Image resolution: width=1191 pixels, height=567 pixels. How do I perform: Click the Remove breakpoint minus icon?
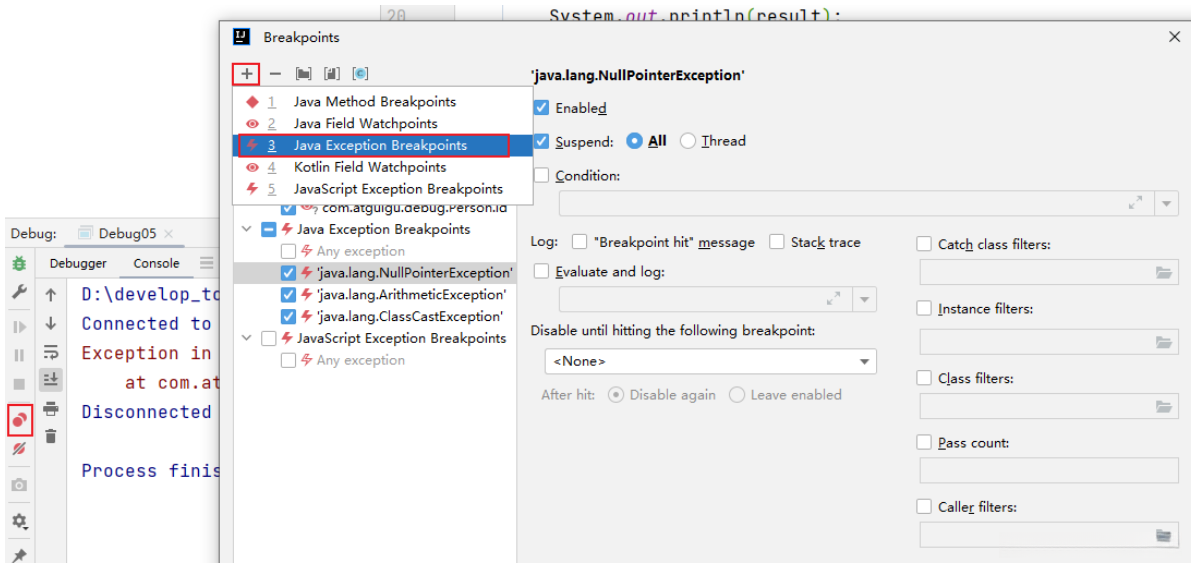[276, 74]
